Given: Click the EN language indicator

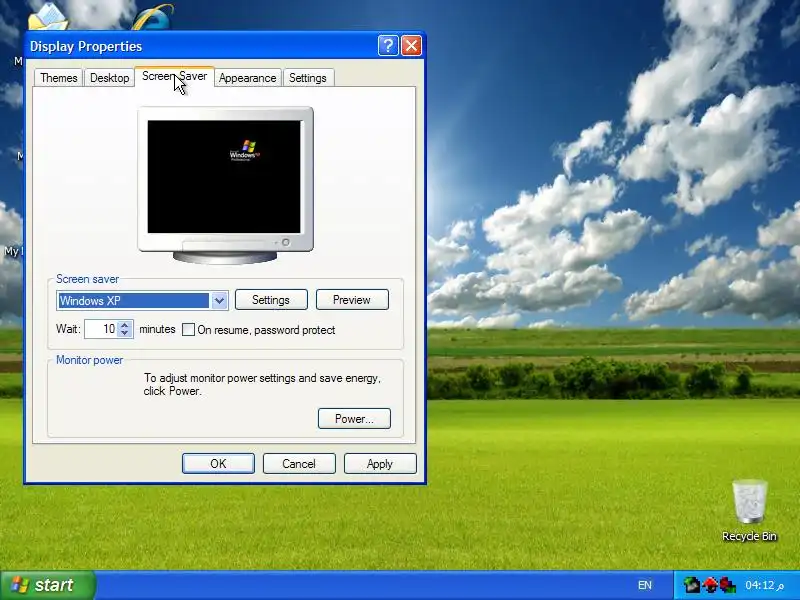Looking at the screenshot, I should coord(644,585).
